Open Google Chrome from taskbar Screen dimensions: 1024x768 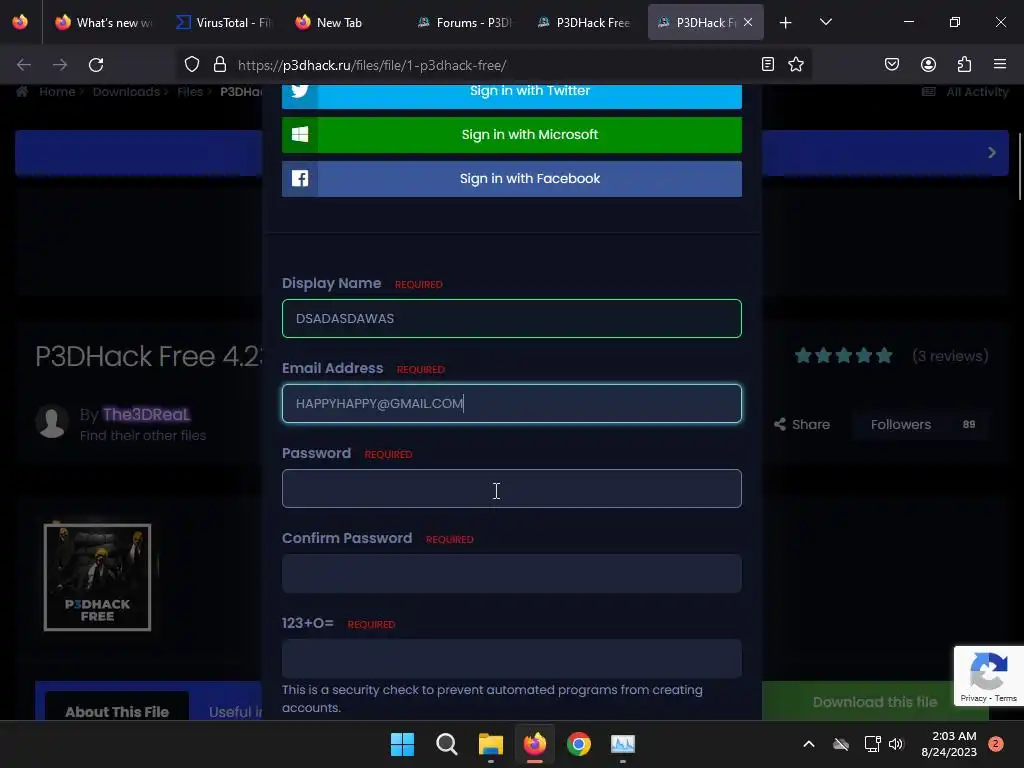tap(579, 744)
